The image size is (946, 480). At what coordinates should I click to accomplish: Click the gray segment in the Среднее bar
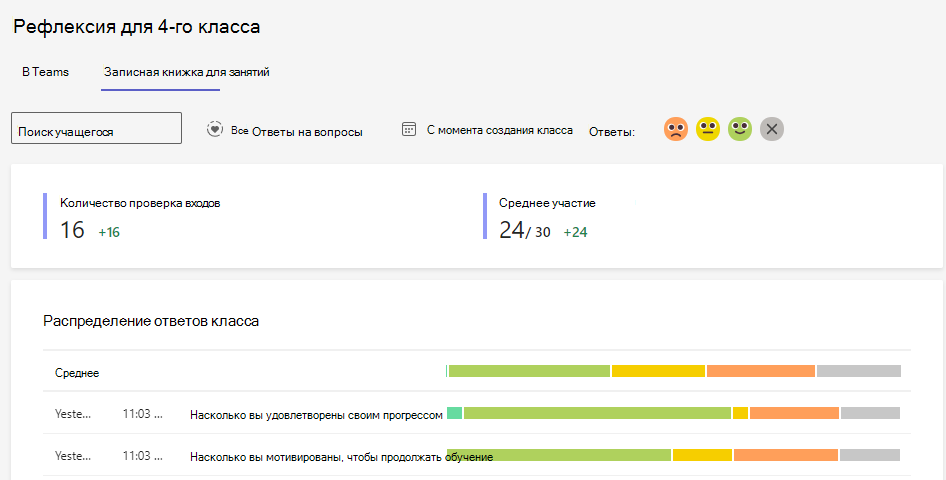click(x=859, y=371)
